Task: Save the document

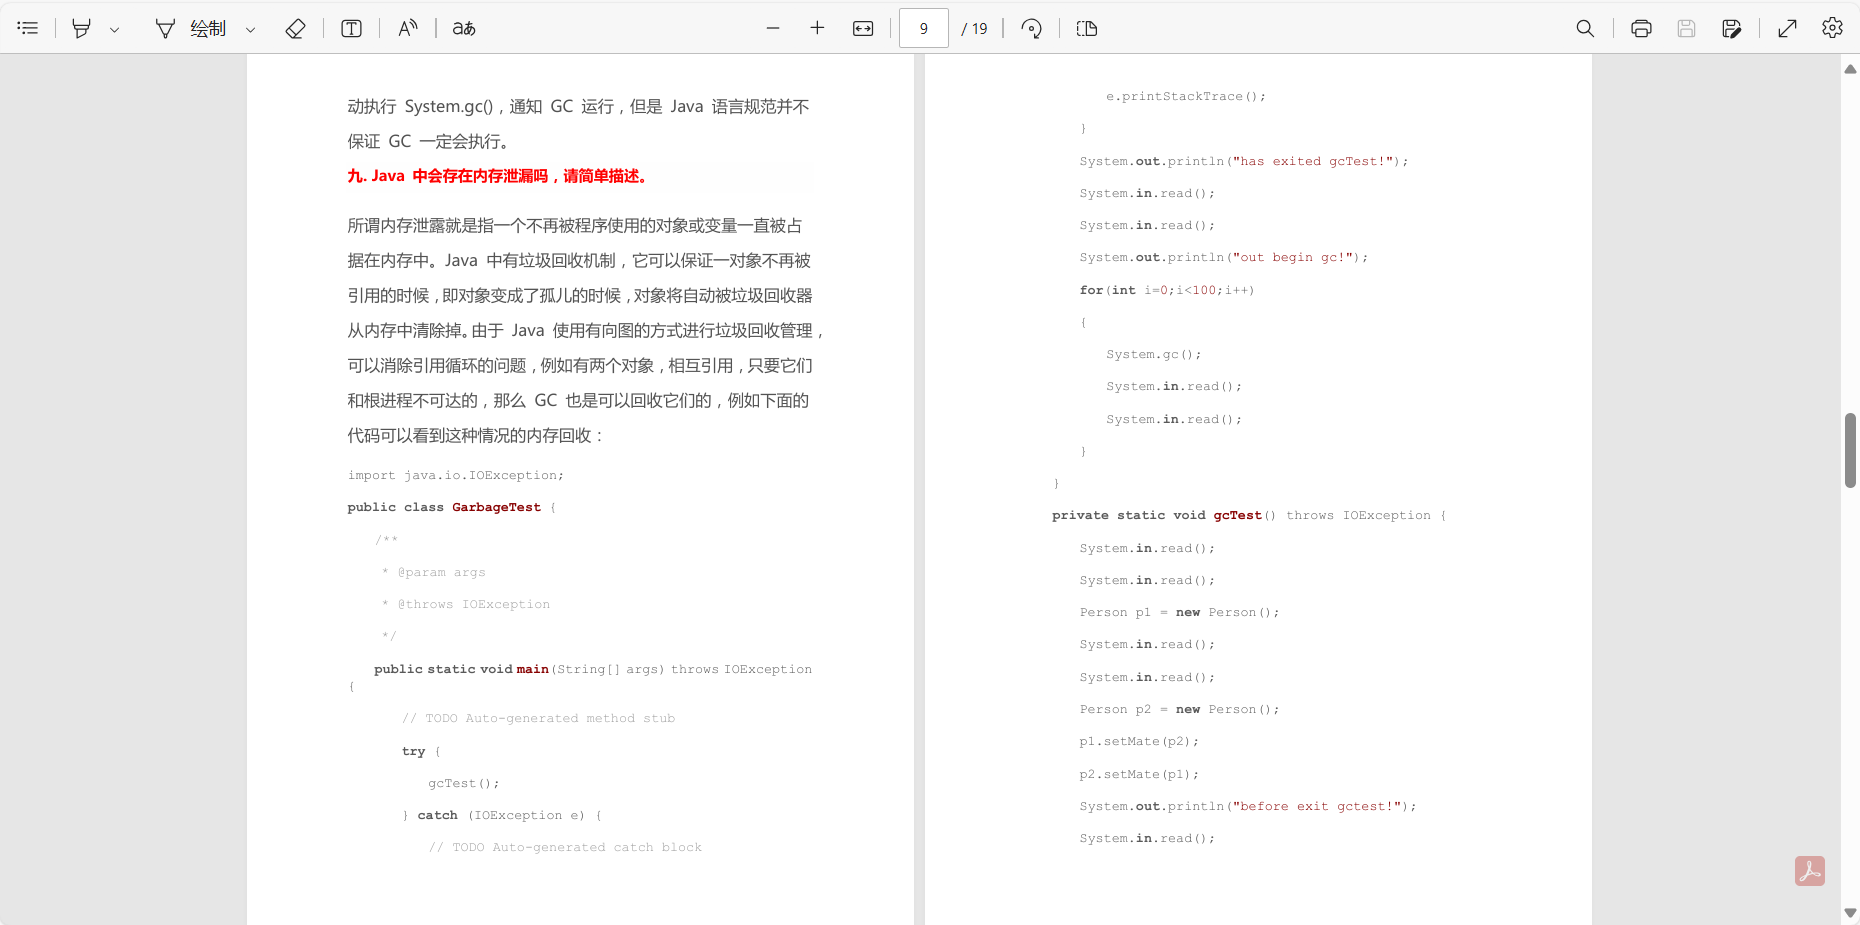Action: click(x=1686, y=28)
